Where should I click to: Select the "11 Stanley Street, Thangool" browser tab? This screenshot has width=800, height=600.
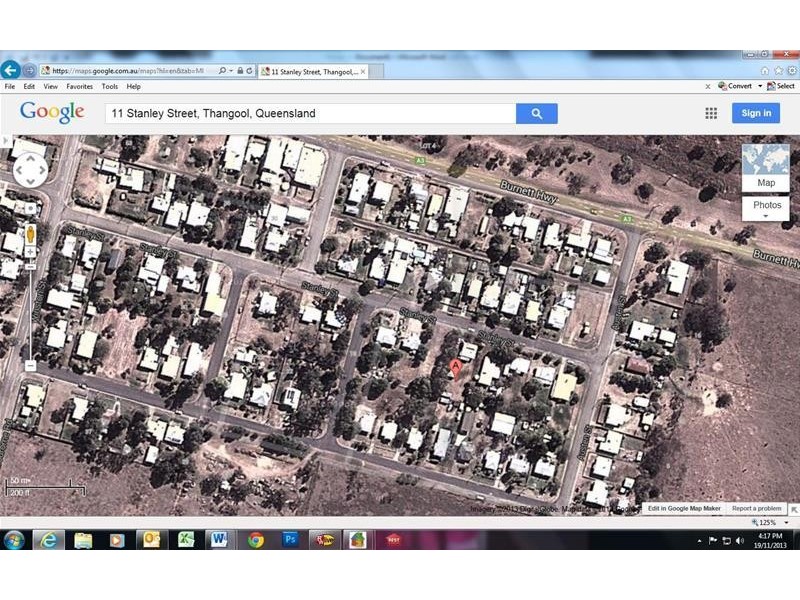click(x=315, y=71)
